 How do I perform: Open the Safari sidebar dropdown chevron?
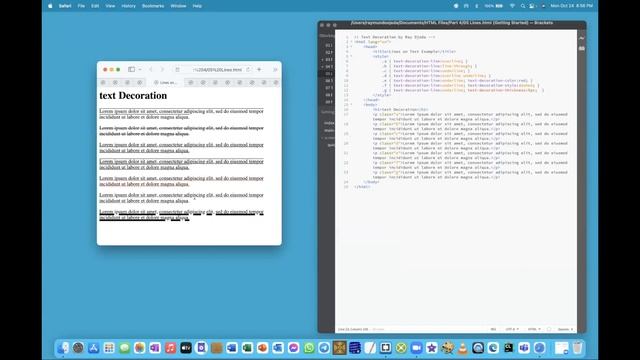click(140, 69)
